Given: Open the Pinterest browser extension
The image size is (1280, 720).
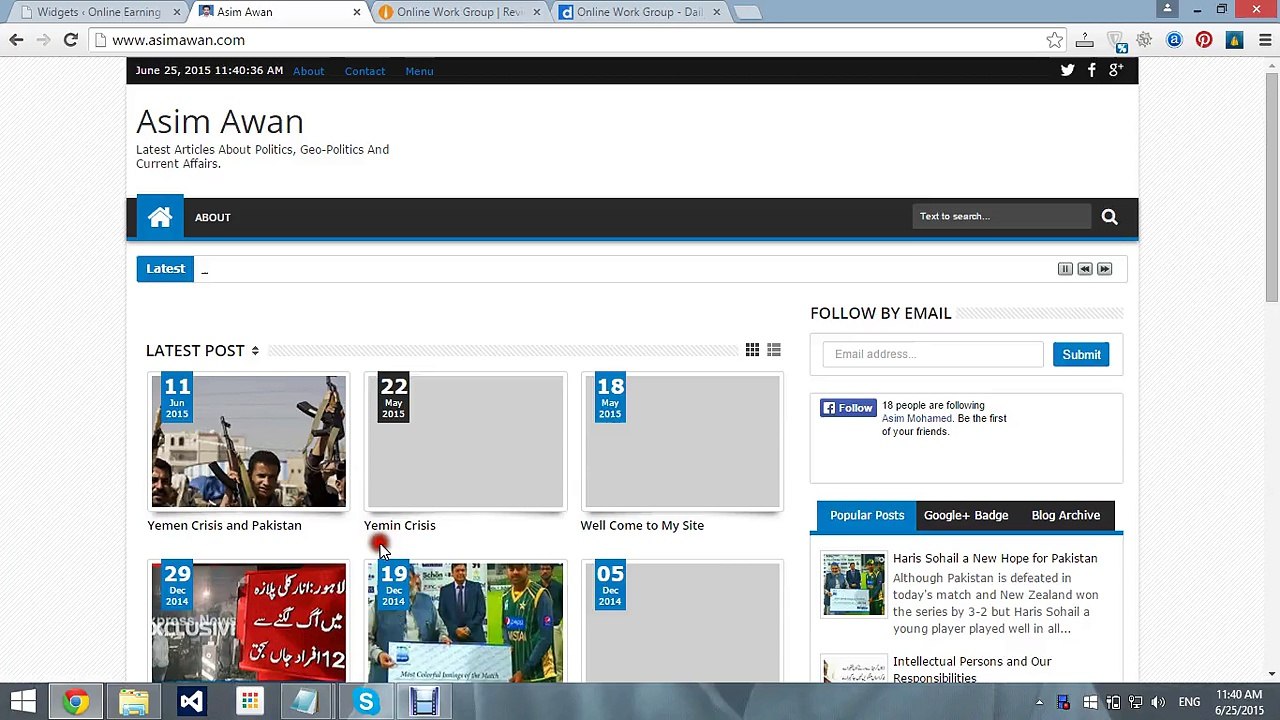Looking at the screenshot, I should pyautogui.click(x=1204, y=40).
